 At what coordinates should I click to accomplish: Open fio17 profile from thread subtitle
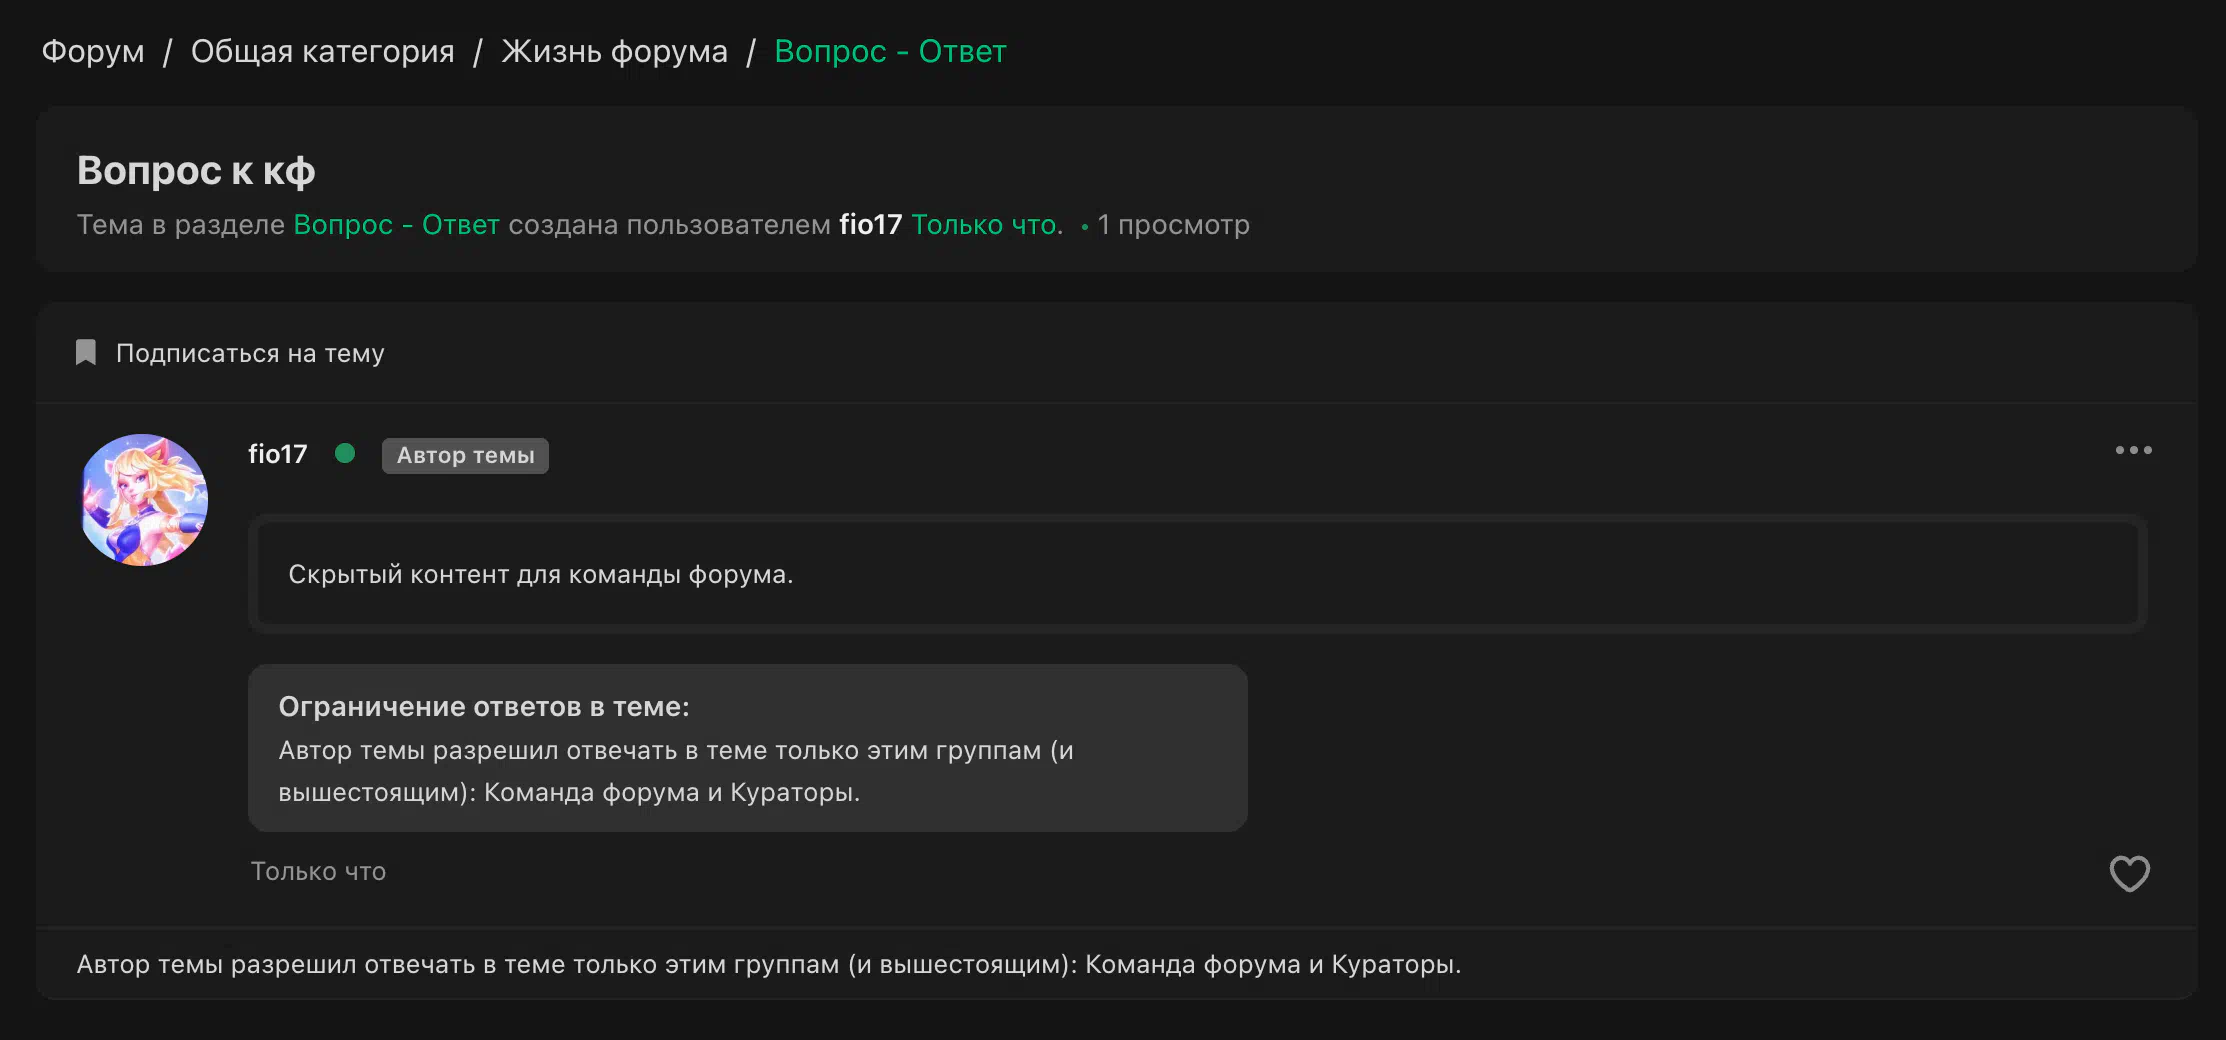pyautogui.click(x=870, y=225)
